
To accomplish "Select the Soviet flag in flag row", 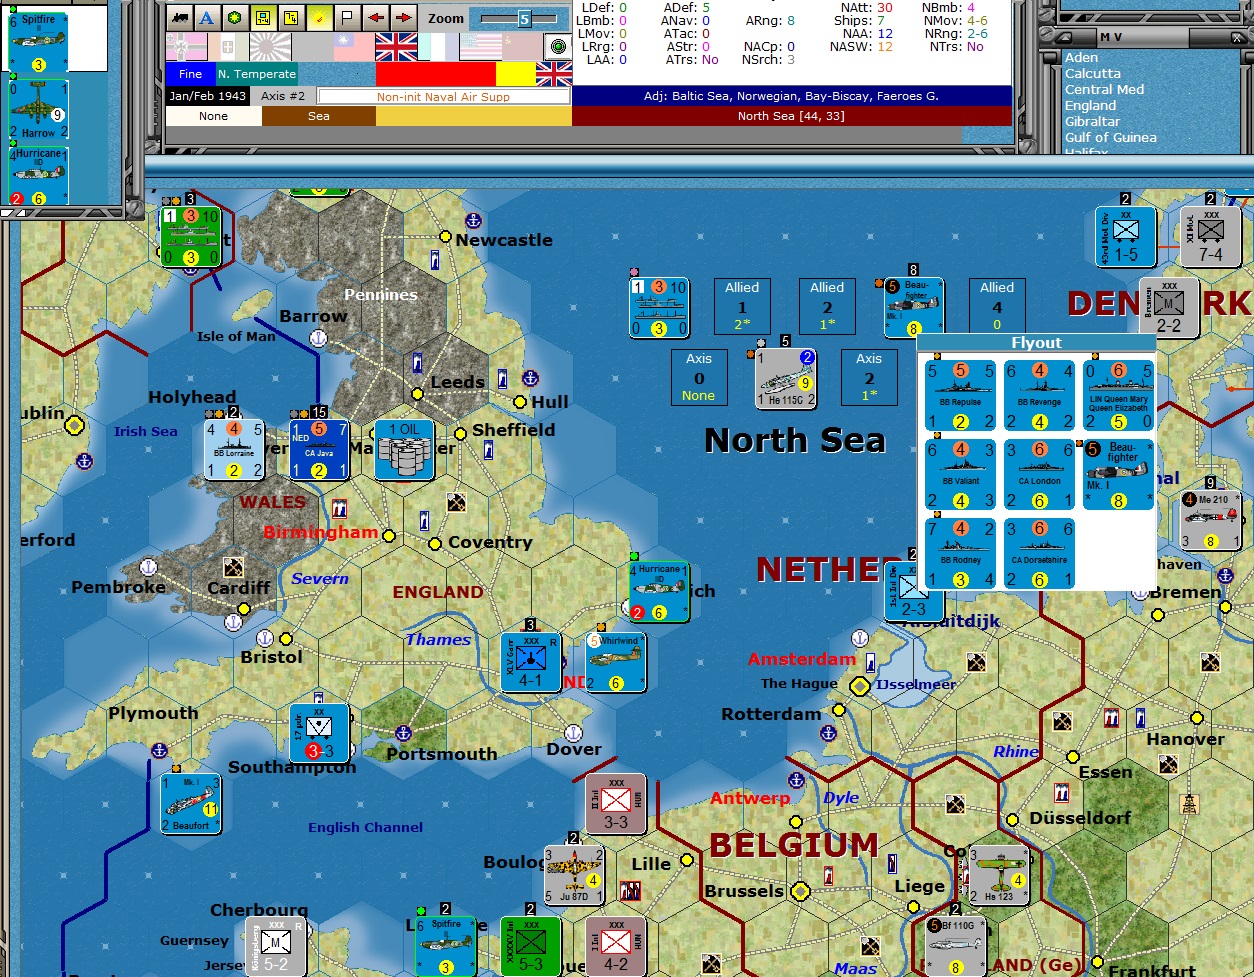I will coord(521,47).
